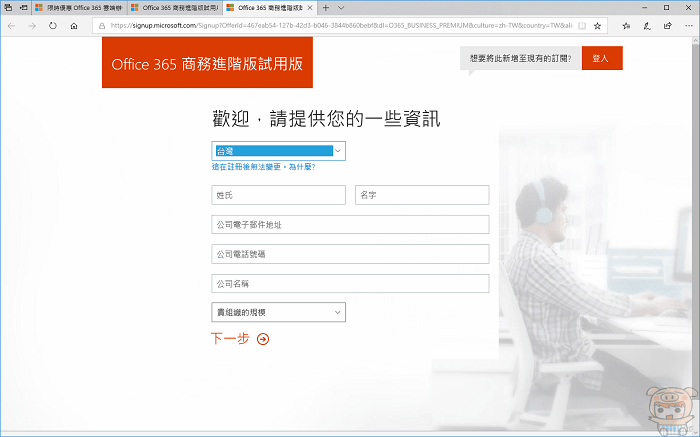Open the 這在註冊後無法變更,為什麼? link

[263, 167]
